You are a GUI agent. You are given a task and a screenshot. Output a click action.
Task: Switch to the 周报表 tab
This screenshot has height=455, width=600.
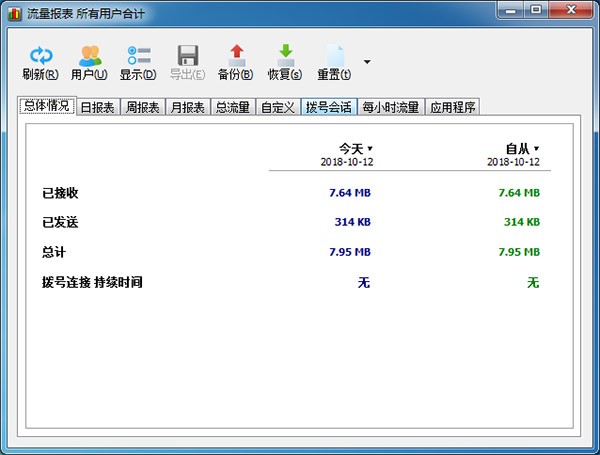click(142, 107)
